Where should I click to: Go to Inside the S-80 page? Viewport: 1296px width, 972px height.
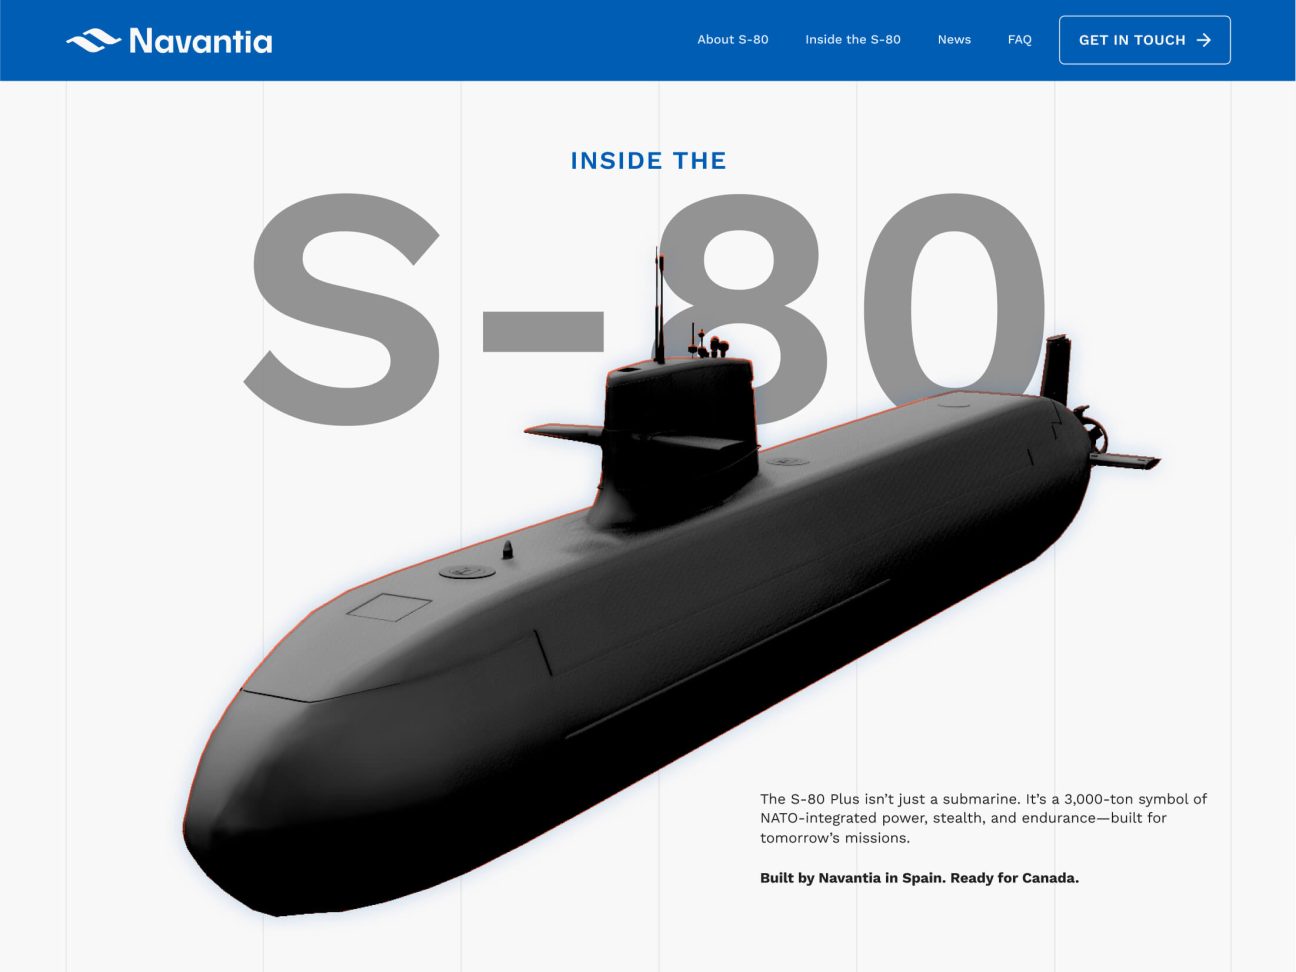[x=852, y=40]
